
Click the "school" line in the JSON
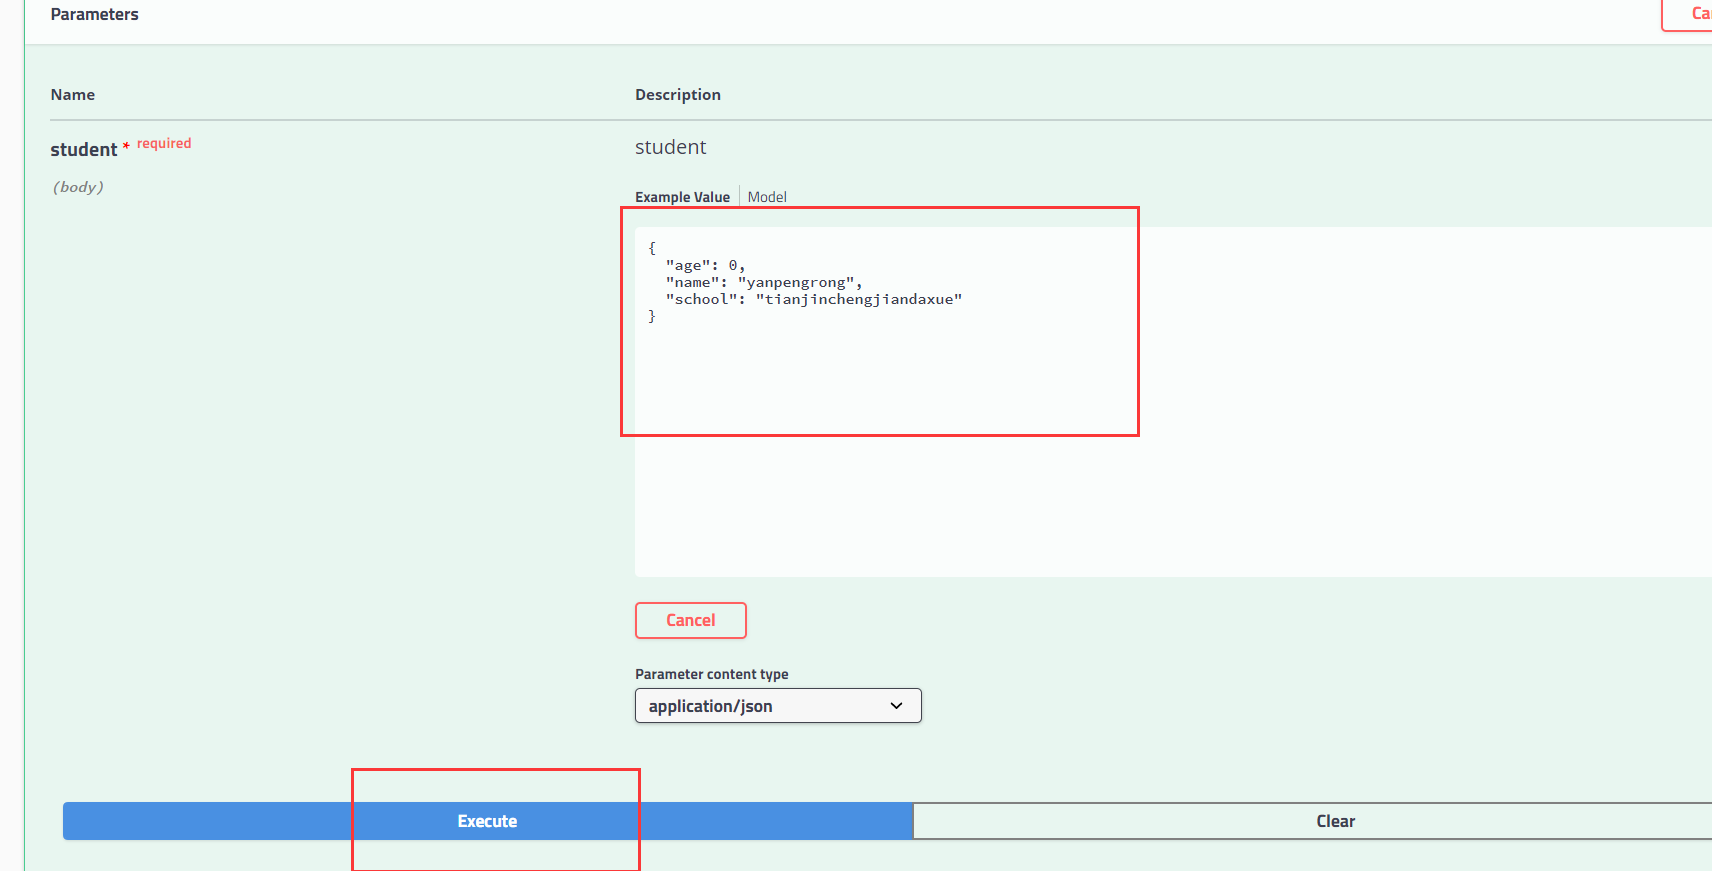click(813, 299)
